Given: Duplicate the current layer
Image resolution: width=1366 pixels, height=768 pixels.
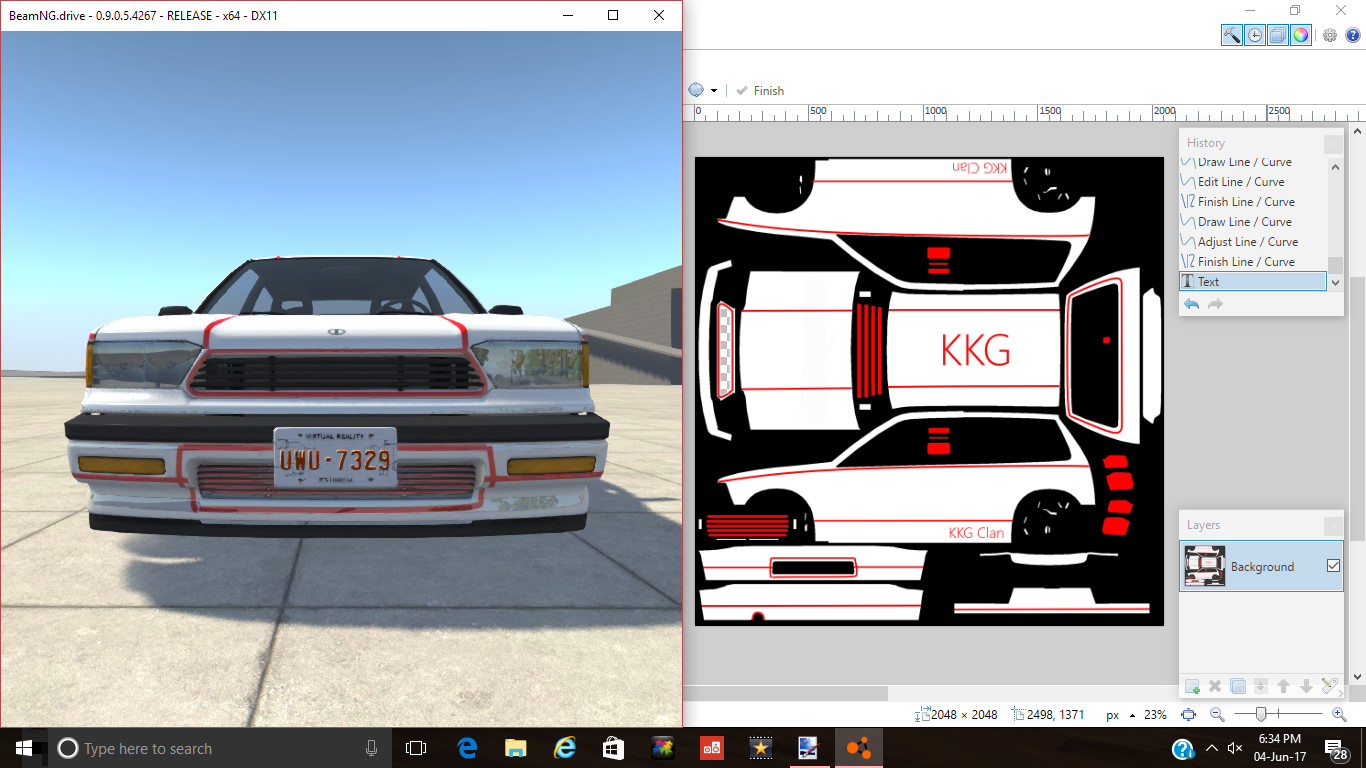Looking at the screenshot, I should 1238,686.
